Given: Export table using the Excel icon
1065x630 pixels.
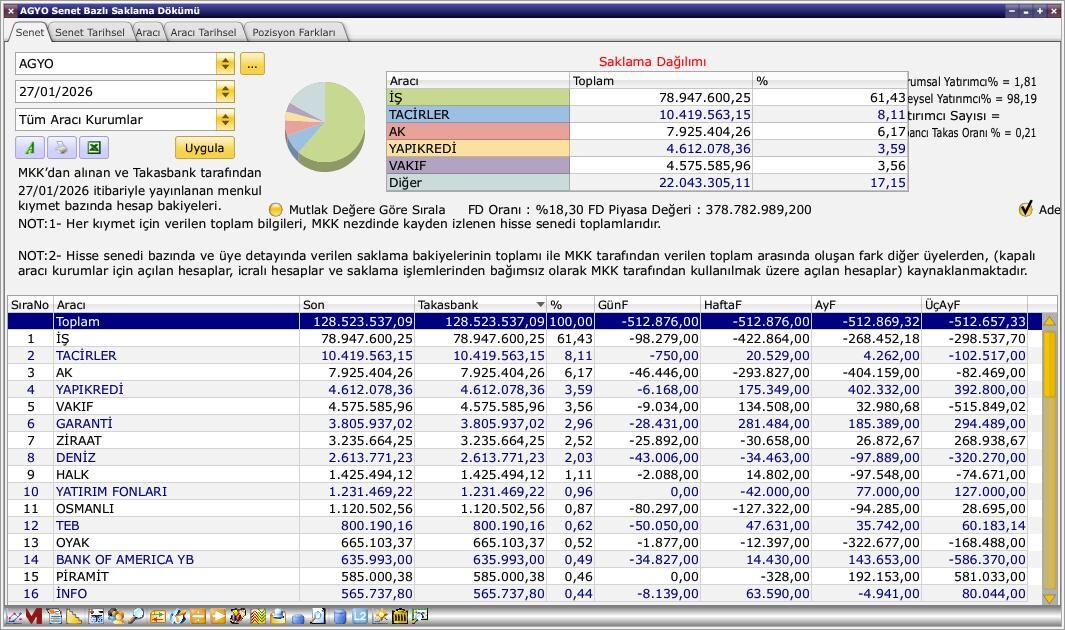Looking at the screenshot, I should point(93,147).
